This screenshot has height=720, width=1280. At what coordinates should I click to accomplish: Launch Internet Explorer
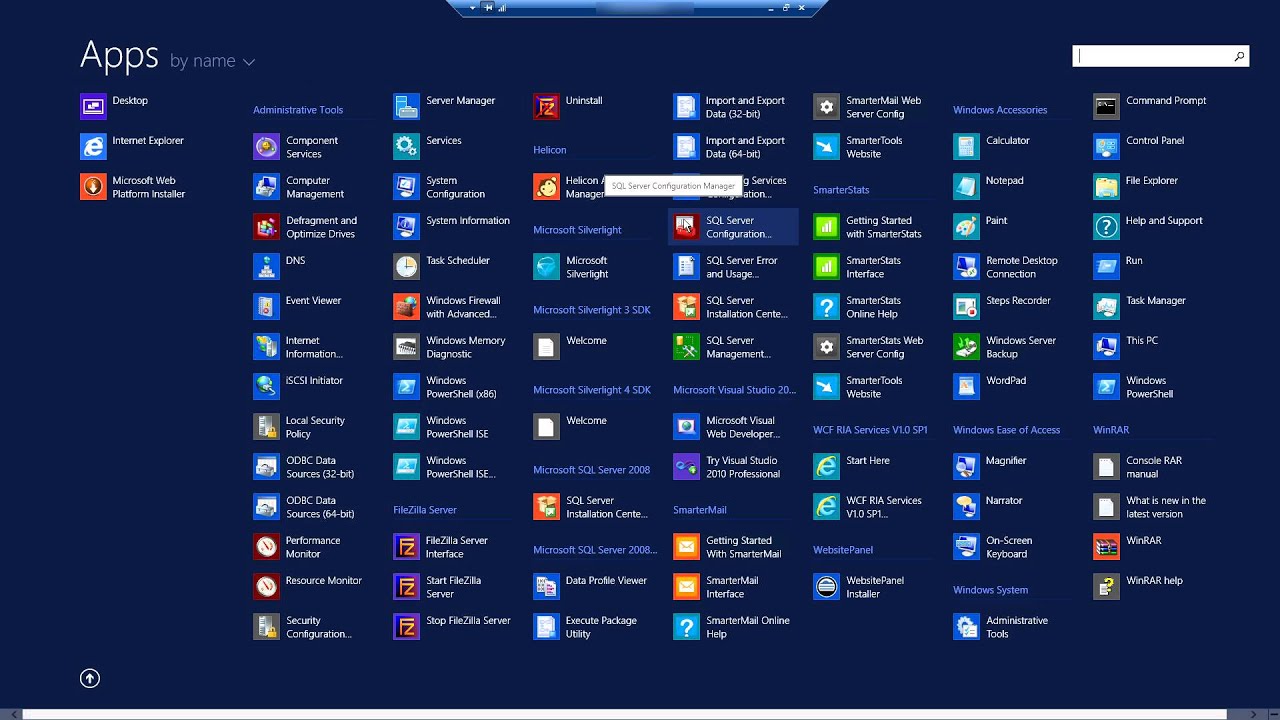pyautogui.click(x=132, y=146)
